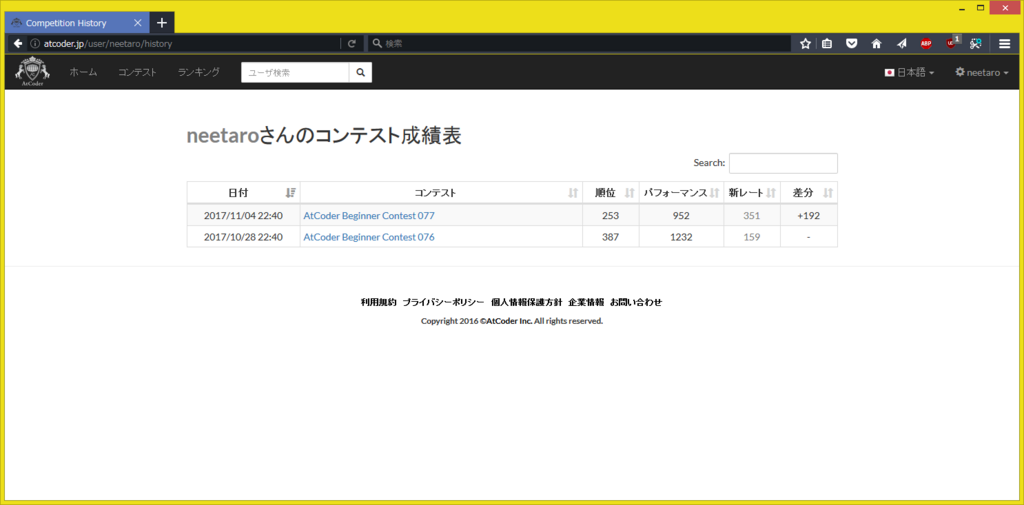Click the difference value +192
Image resolution: width=1024 pixels, height=505 pixels.
[808, 216]
